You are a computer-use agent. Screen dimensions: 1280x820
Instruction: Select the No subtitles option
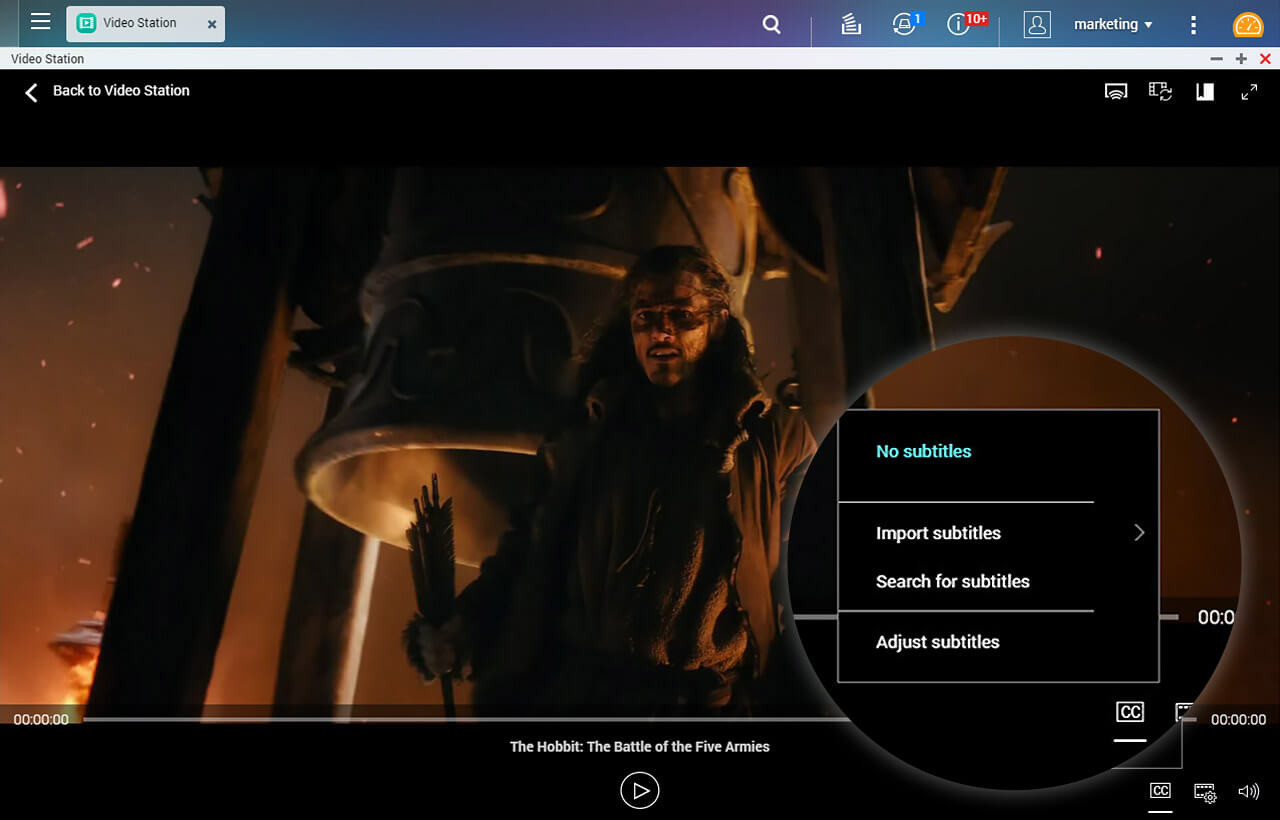point(923,451)
